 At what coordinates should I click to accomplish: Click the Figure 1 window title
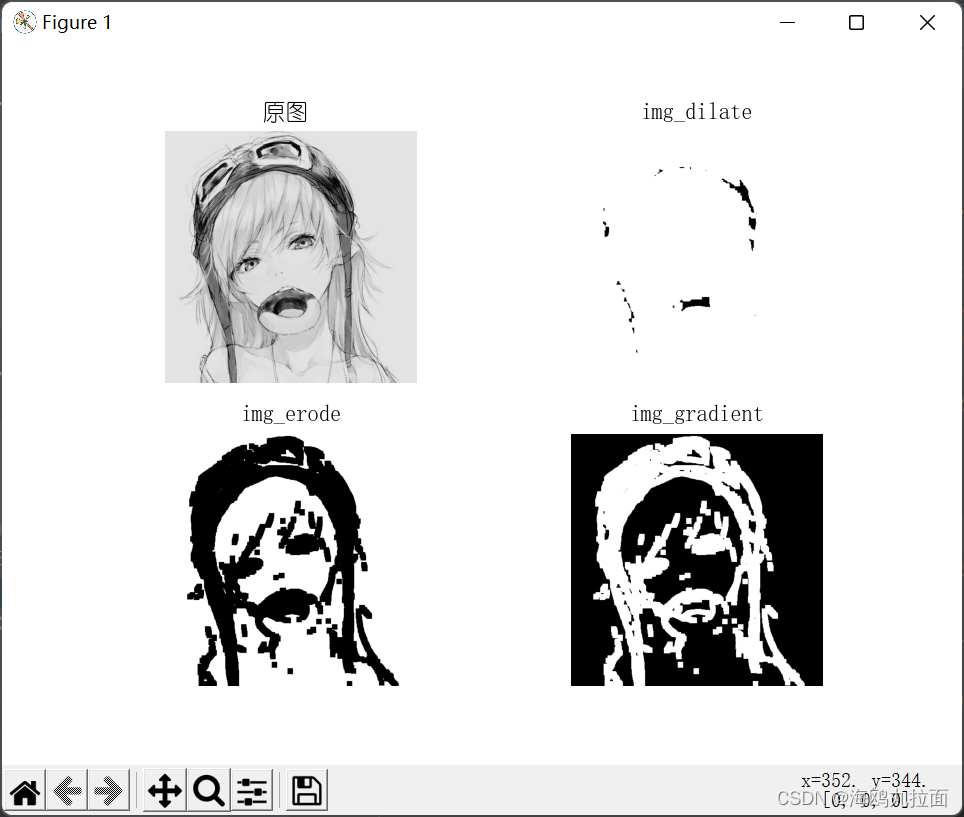pyautogui.click(x=77, y=23)
